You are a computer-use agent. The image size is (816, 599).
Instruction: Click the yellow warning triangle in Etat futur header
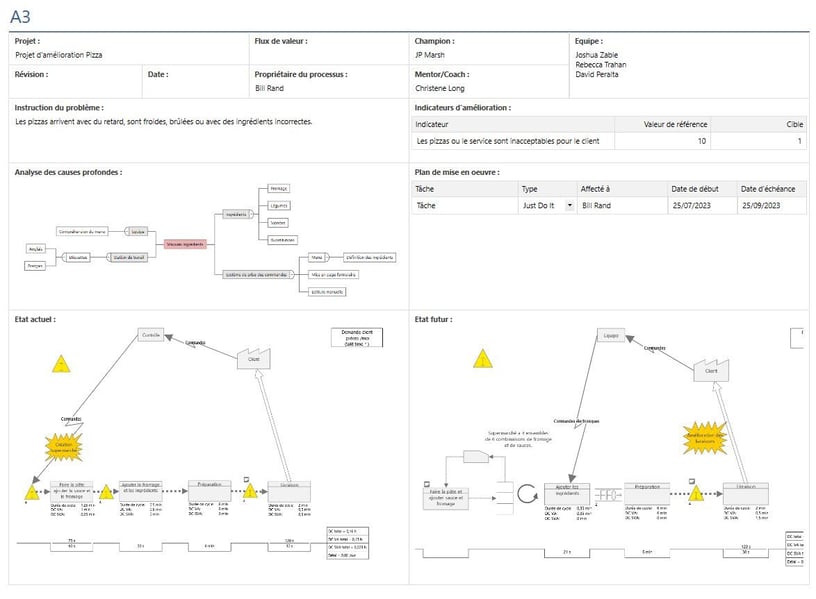pyautogui.click(x=483, y=358)
